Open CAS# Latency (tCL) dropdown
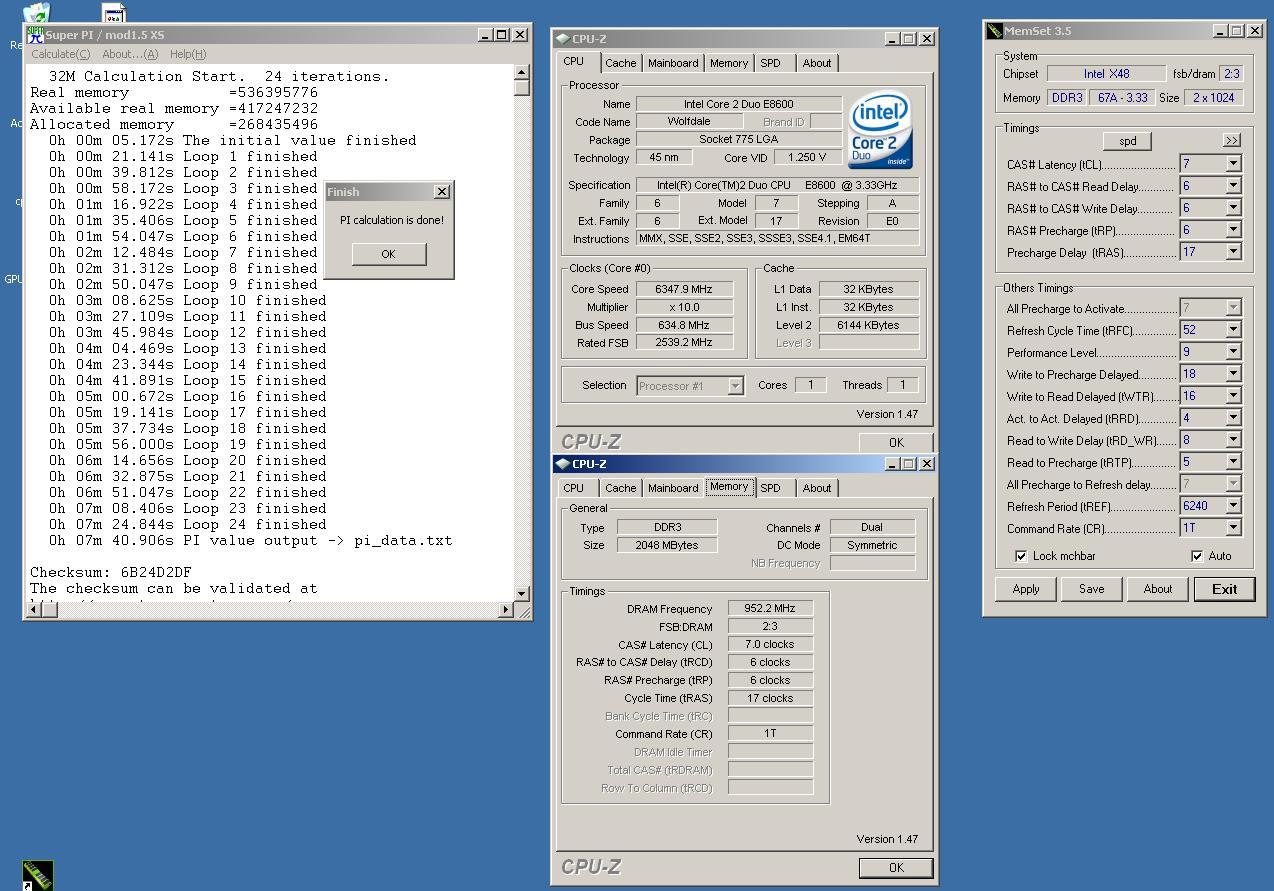The height and width of the screenshot is (891, 1274). point(1233,164)
